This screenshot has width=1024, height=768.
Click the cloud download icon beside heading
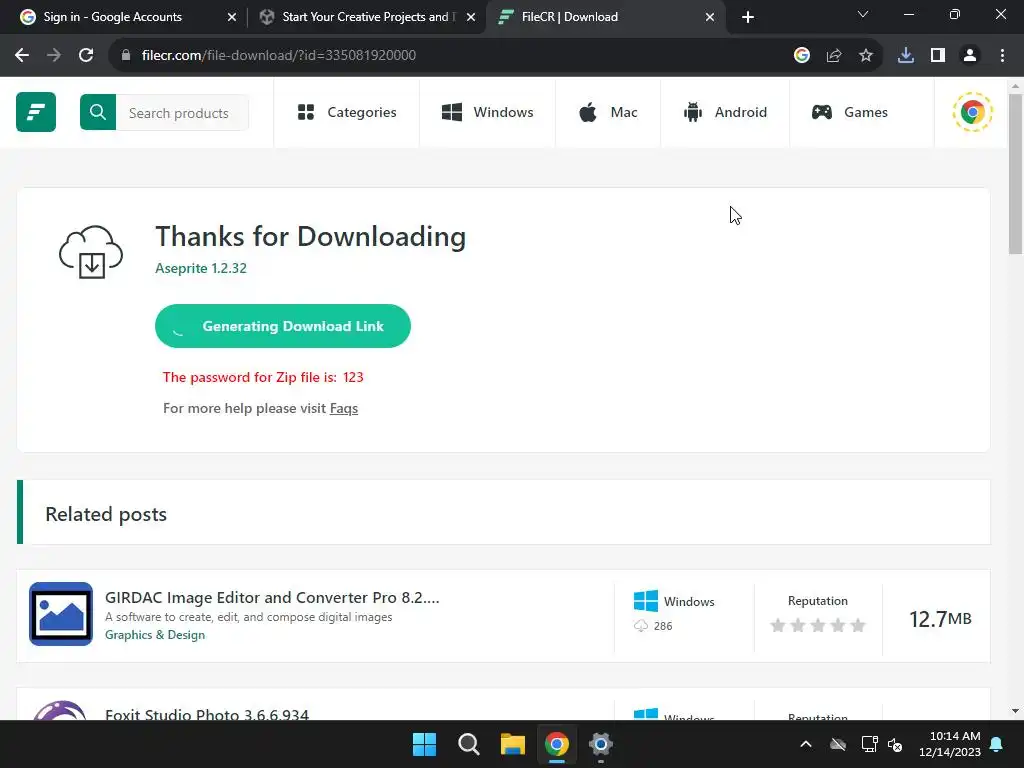tap(91, 253)
